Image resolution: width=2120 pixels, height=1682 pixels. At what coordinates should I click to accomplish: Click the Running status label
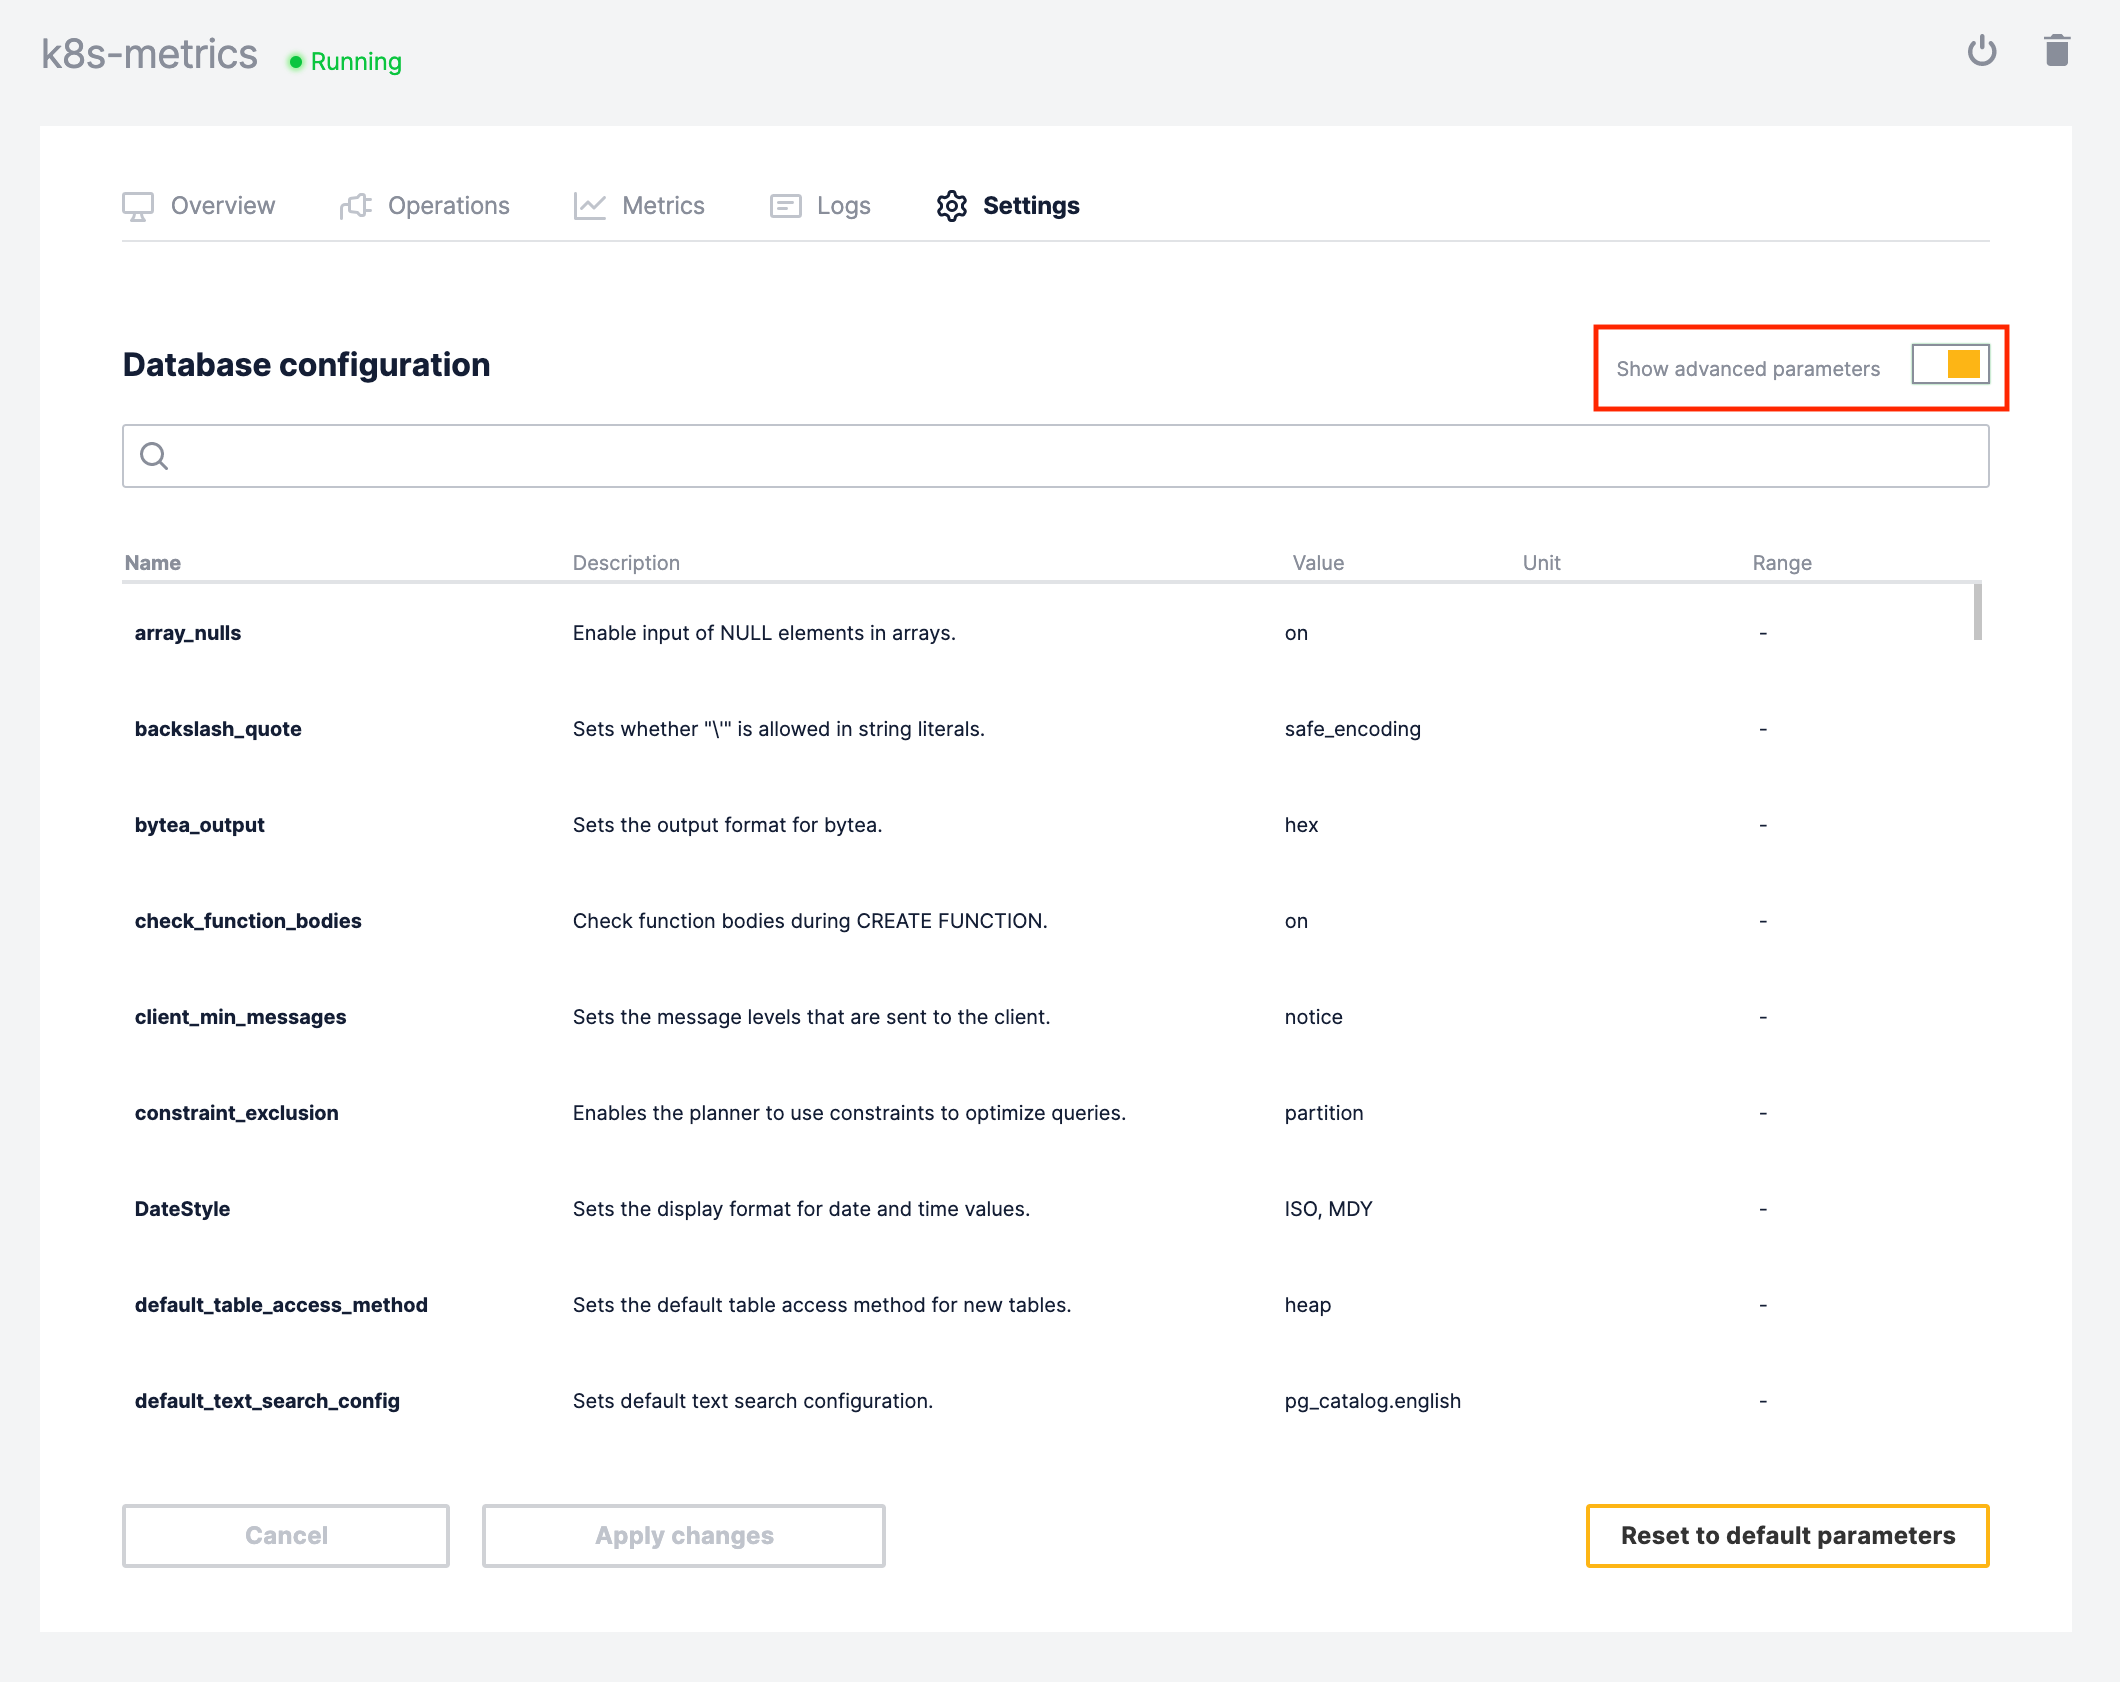pyautogui.click(x=356, y=62)
